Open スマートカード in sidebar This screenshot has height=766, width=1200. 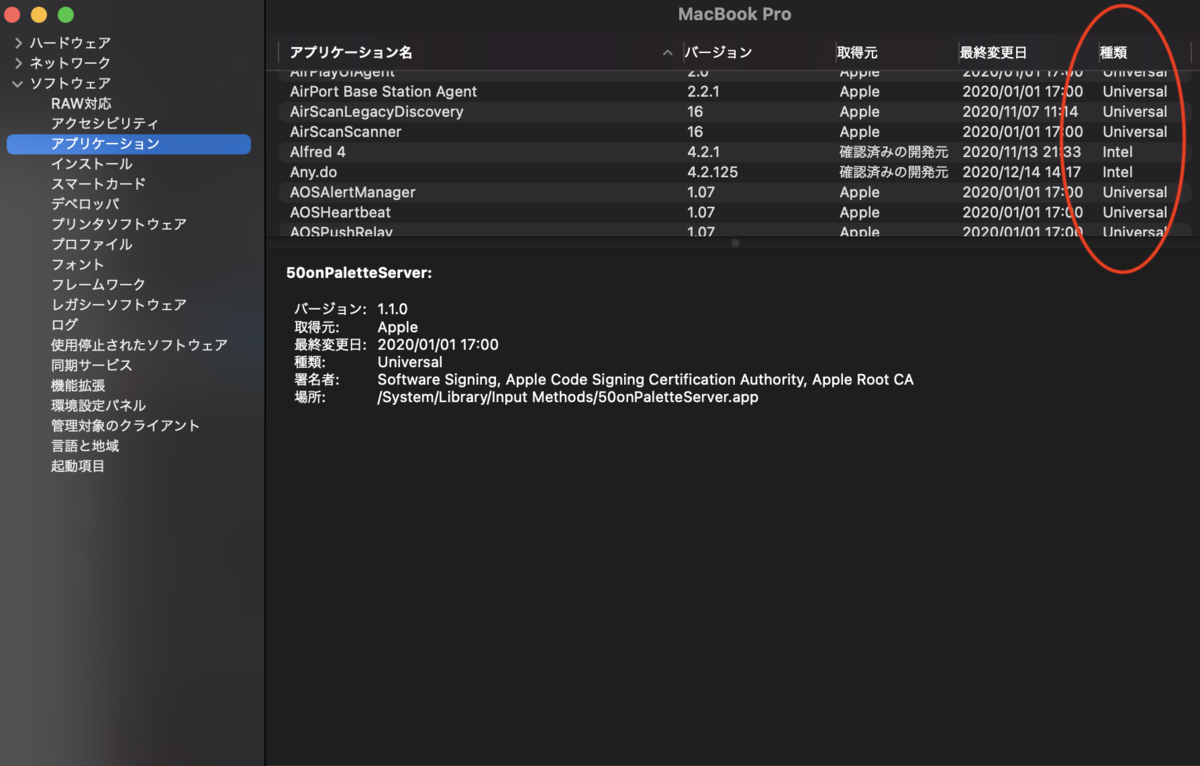click(98, 184)
